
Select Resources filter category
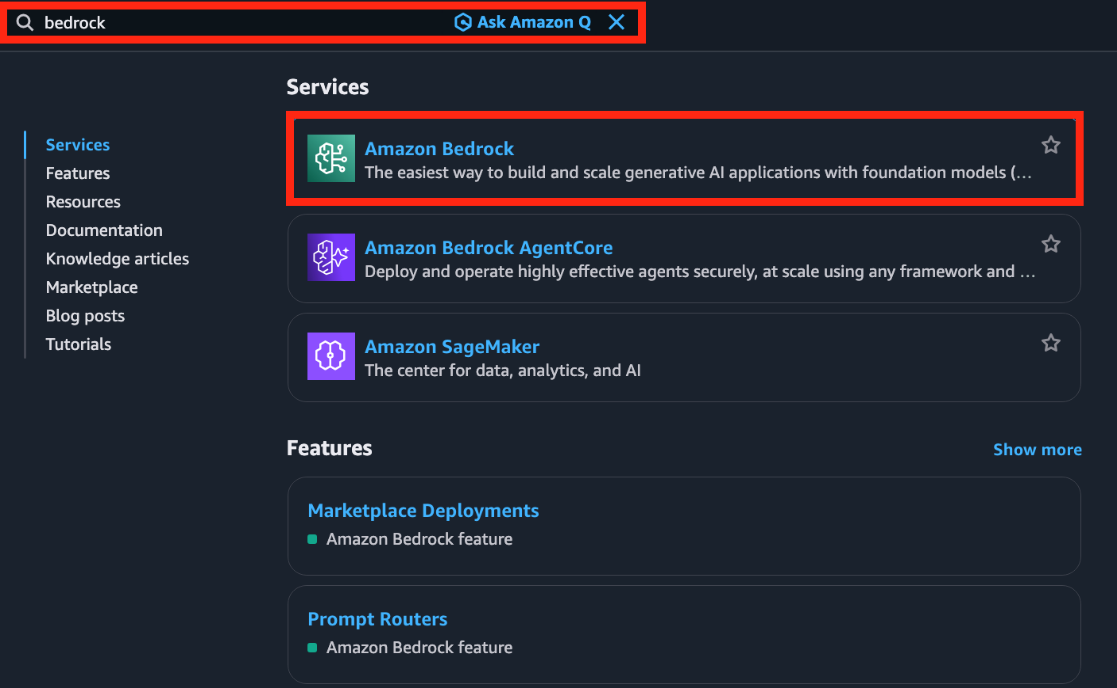click(x=83, y=202)
